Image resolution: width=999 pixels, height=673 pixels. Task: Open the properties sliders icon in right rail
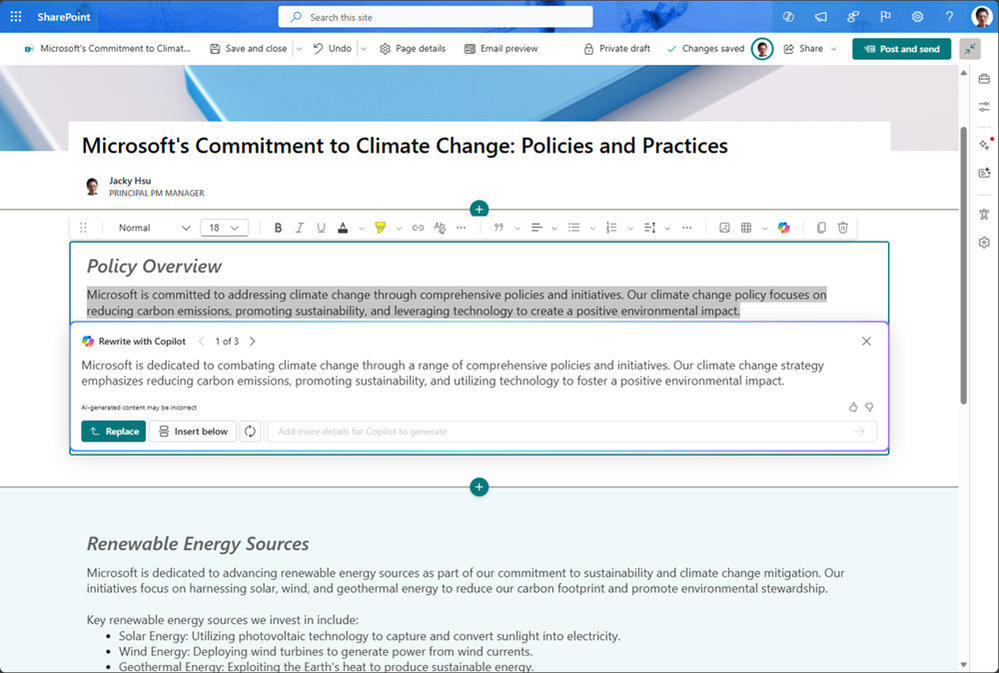pos(984,106)
